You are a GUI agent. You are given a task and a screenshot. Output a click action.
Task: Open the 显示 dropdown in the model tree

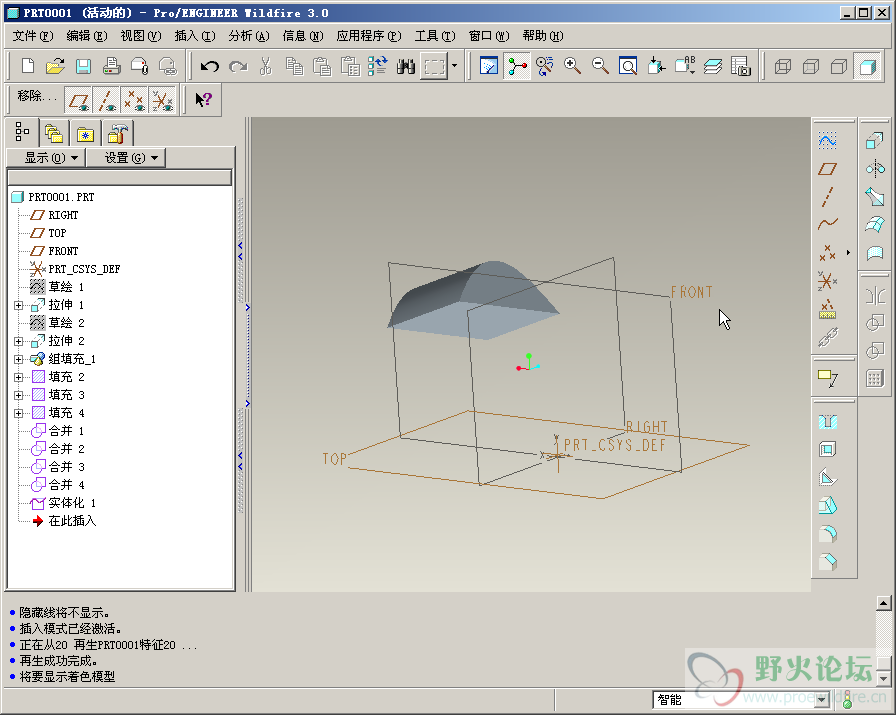(46, 158)
